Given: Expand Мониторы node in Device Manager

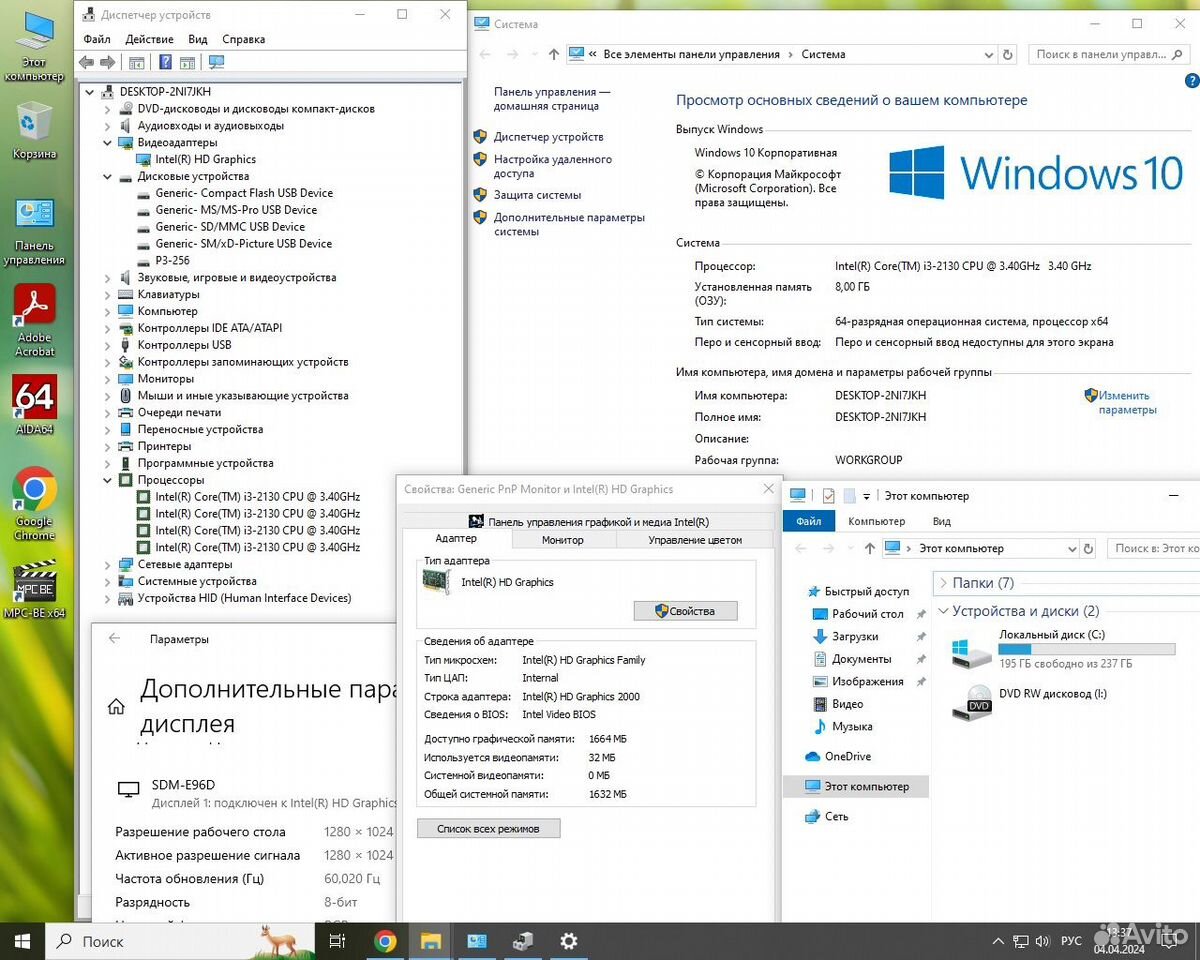Looking at the screenshot, I should coord(107,379).
